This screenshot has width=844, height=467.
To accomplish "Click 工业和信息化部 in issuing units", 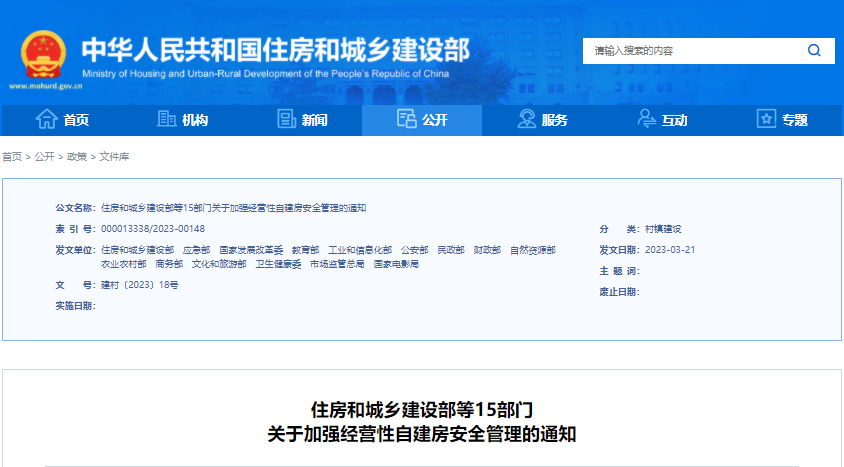I will click(360, 250).
